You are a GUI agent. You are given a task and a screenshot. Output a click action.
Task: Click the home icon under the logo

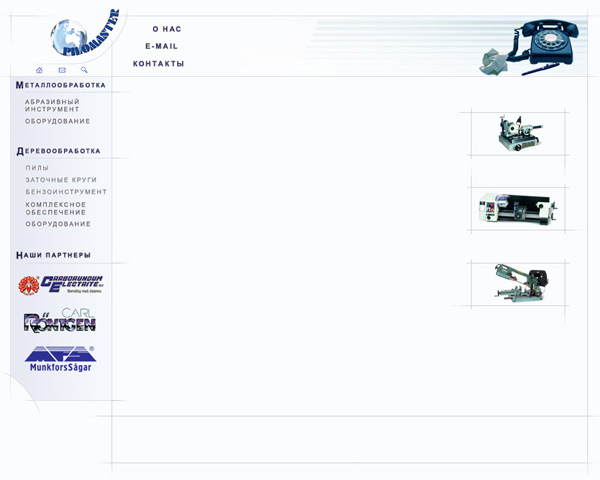coord(39,70)
